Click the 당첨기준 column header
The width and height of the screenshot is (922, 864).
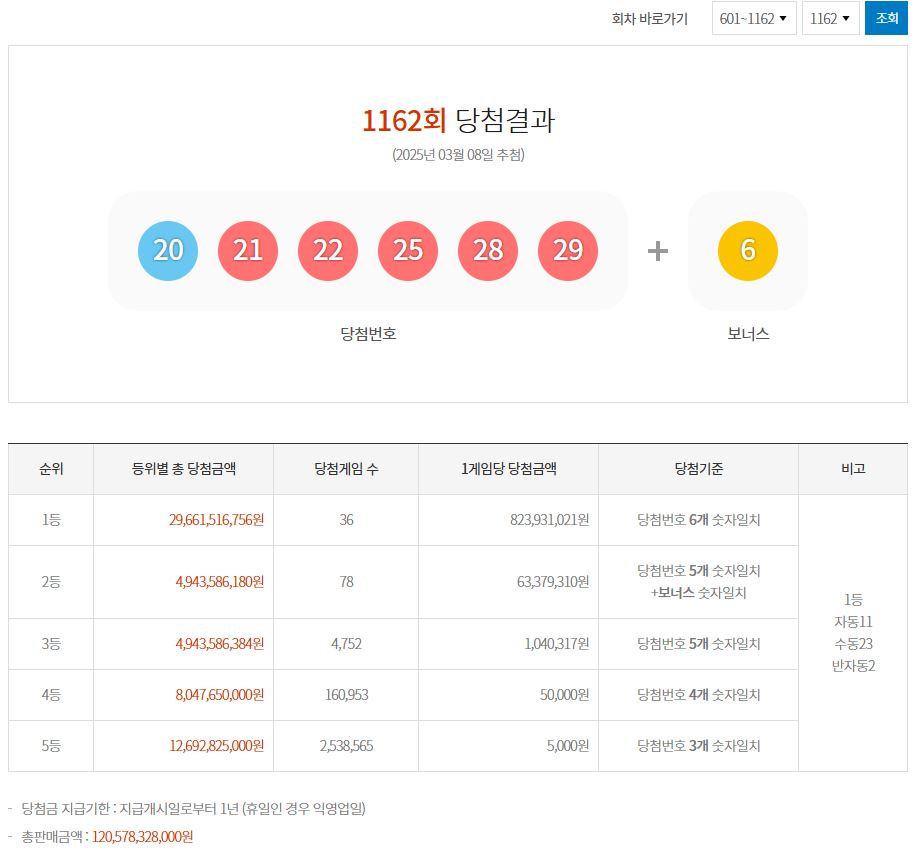[699, 469]
